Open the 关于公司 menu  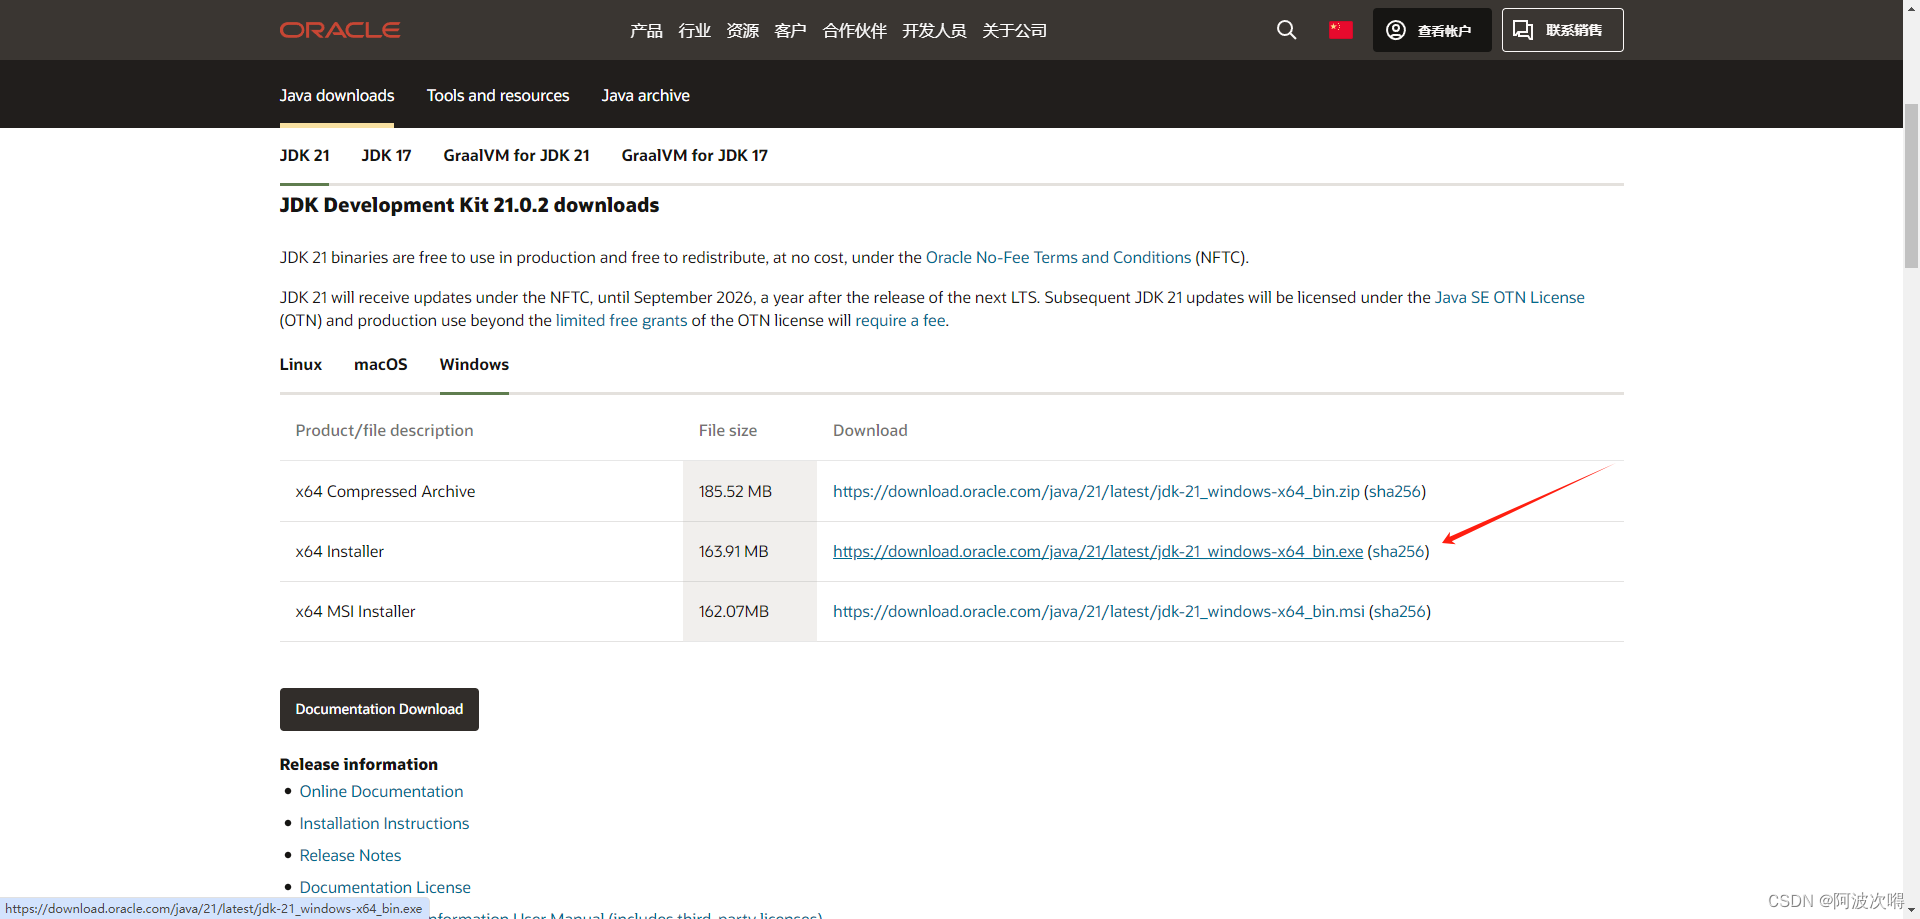pyautogui.click(x=1014, y=31)
